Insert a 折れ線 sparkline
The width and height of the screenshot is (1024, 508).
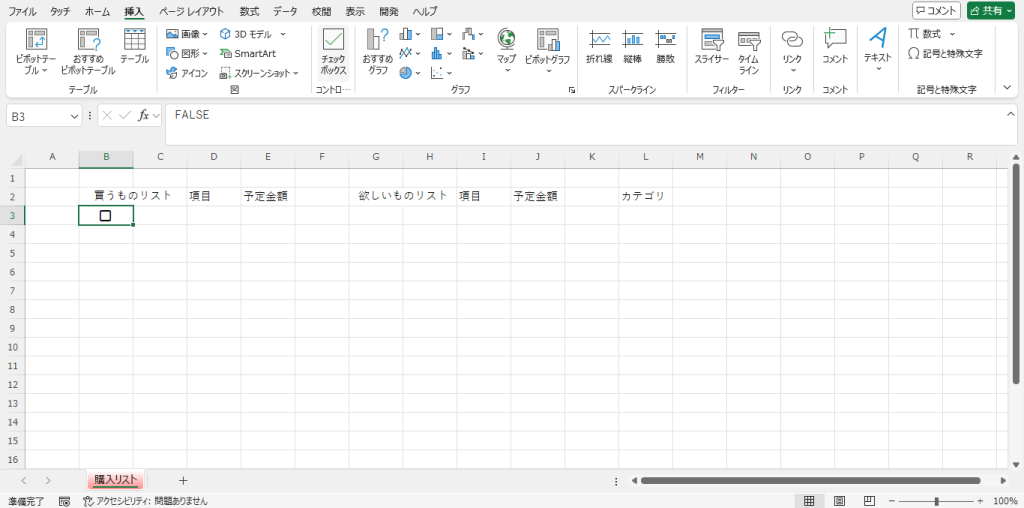[599, 46]
